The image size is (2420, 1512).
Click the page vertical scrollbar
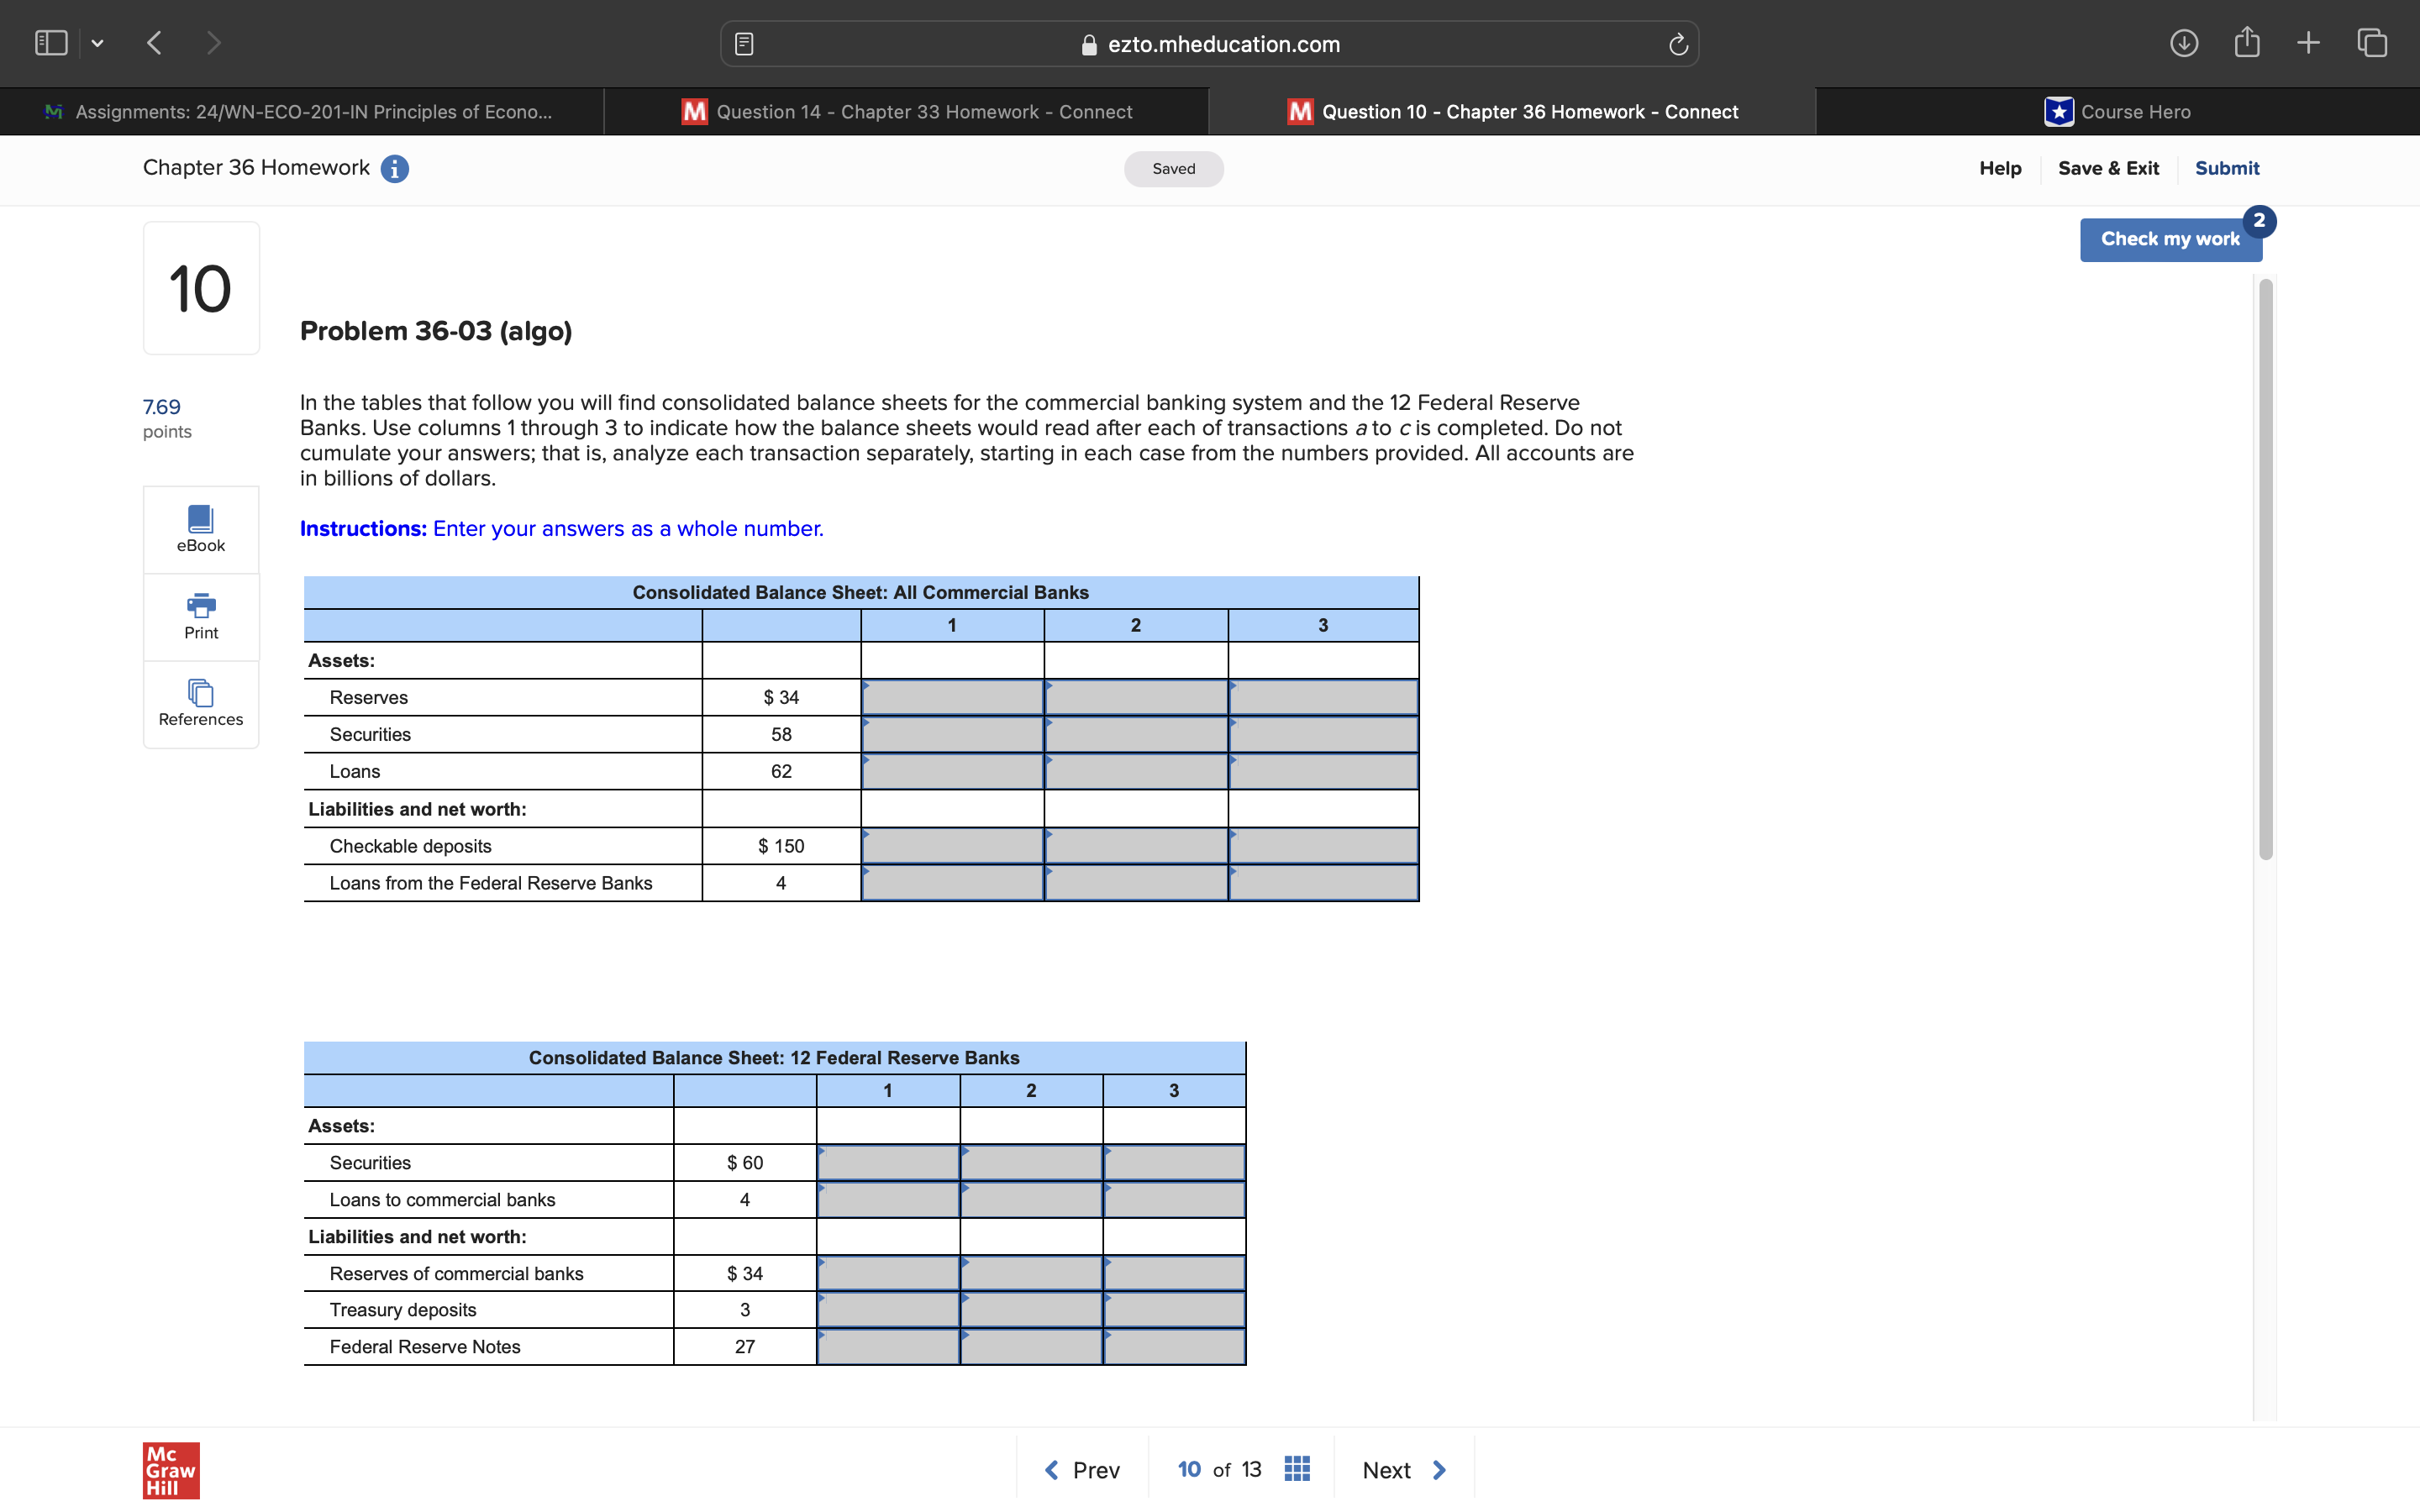click(2265, 570)
